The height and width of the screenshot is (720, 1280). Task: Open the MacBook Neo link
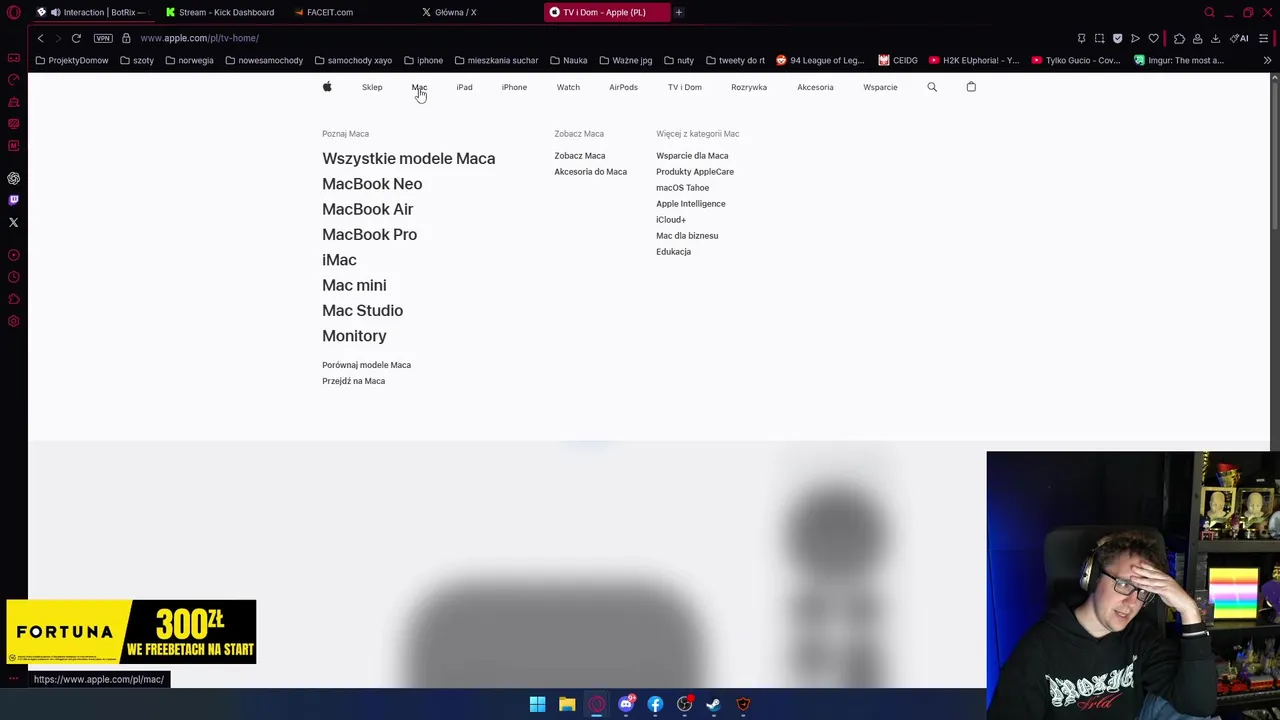click(372, 184)
